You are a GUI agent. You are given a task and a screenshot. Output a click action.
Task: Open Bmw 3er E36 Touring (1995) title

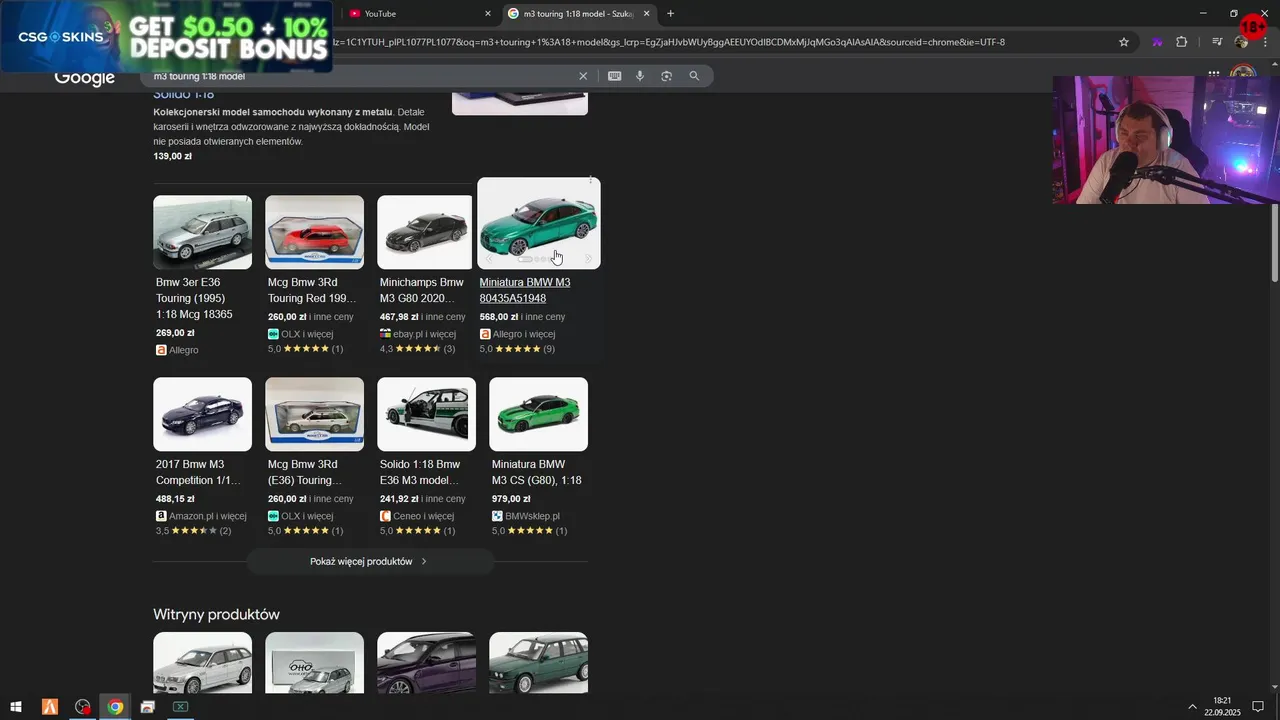[x=195, y=298]
